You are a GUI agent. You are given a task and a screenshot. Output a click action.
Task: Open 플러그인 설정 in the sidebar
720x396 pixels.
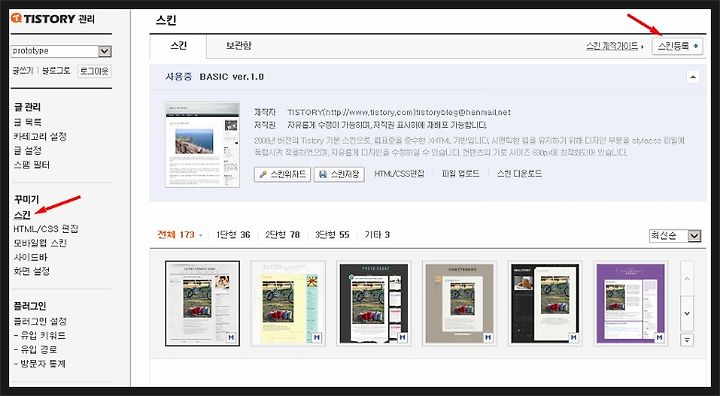click(40, 321)
